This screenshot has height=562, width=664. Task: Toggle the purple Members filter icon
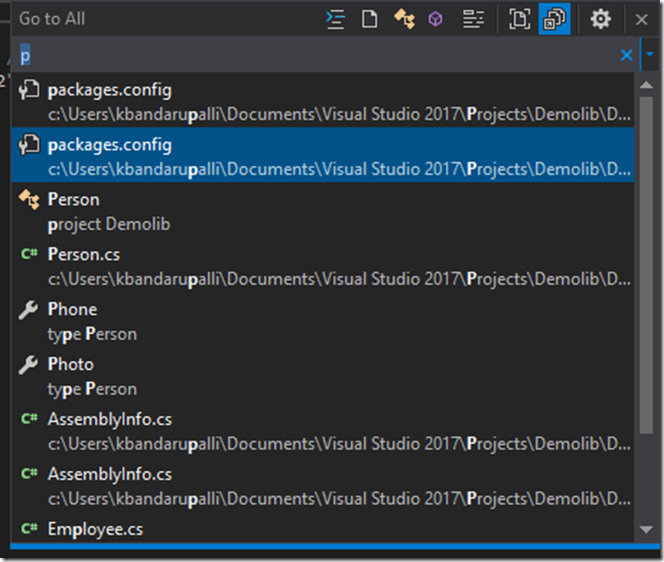tap(435, 19)
